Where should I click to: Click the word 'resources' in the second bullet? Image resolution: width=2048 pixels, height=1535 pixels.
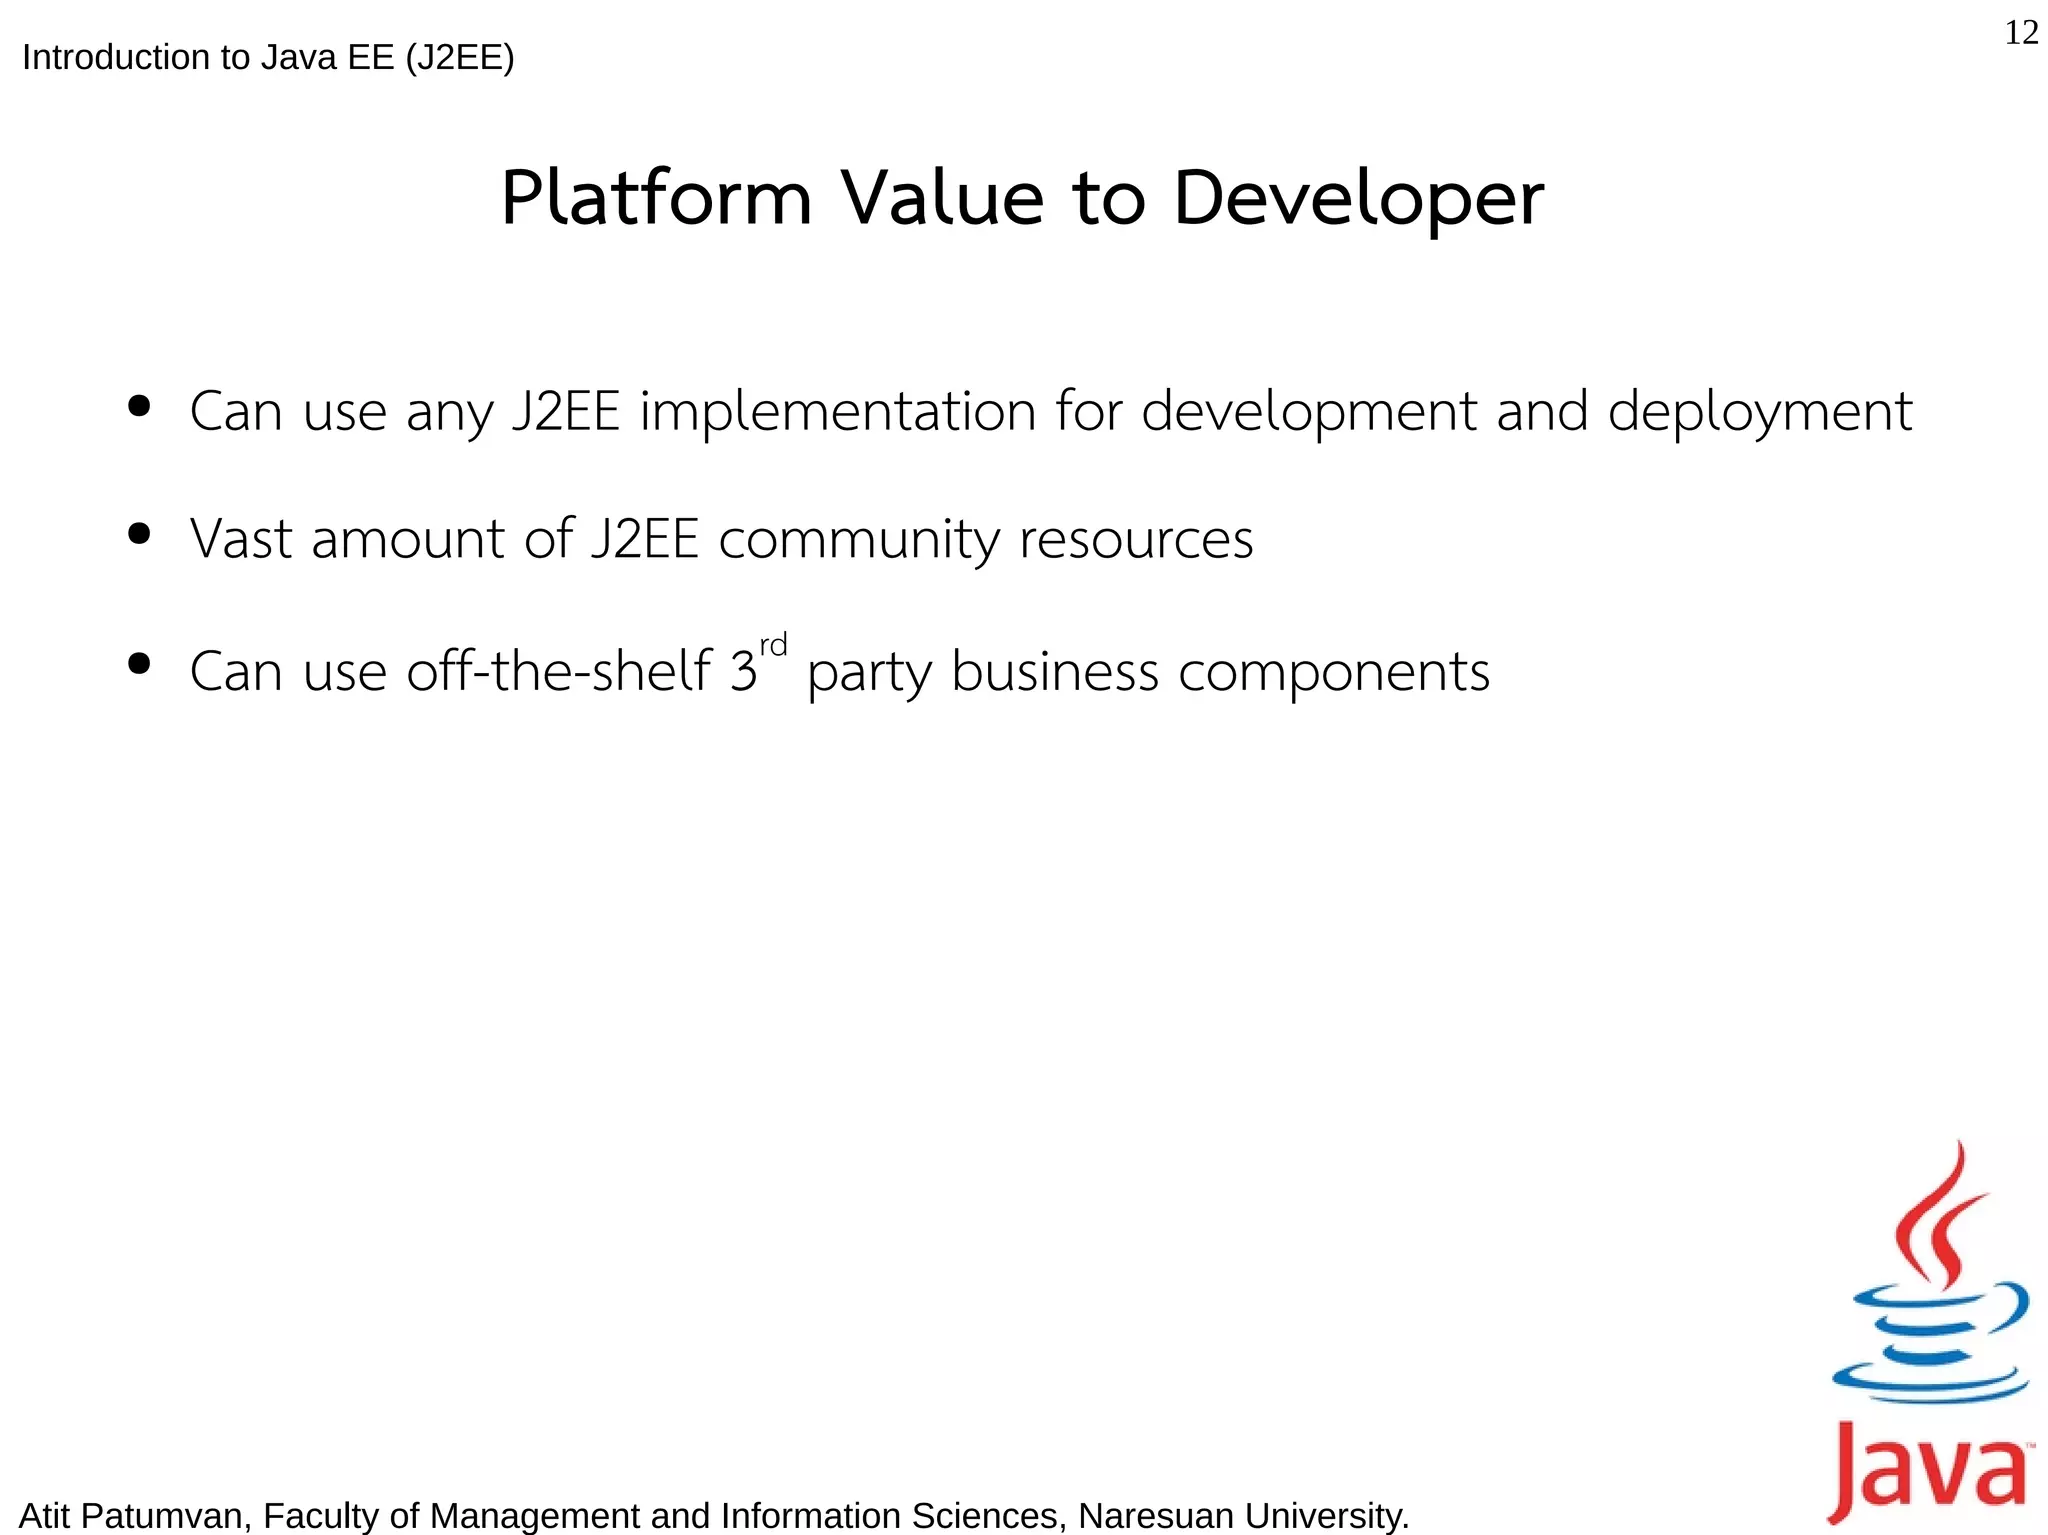click(1135, 540)
